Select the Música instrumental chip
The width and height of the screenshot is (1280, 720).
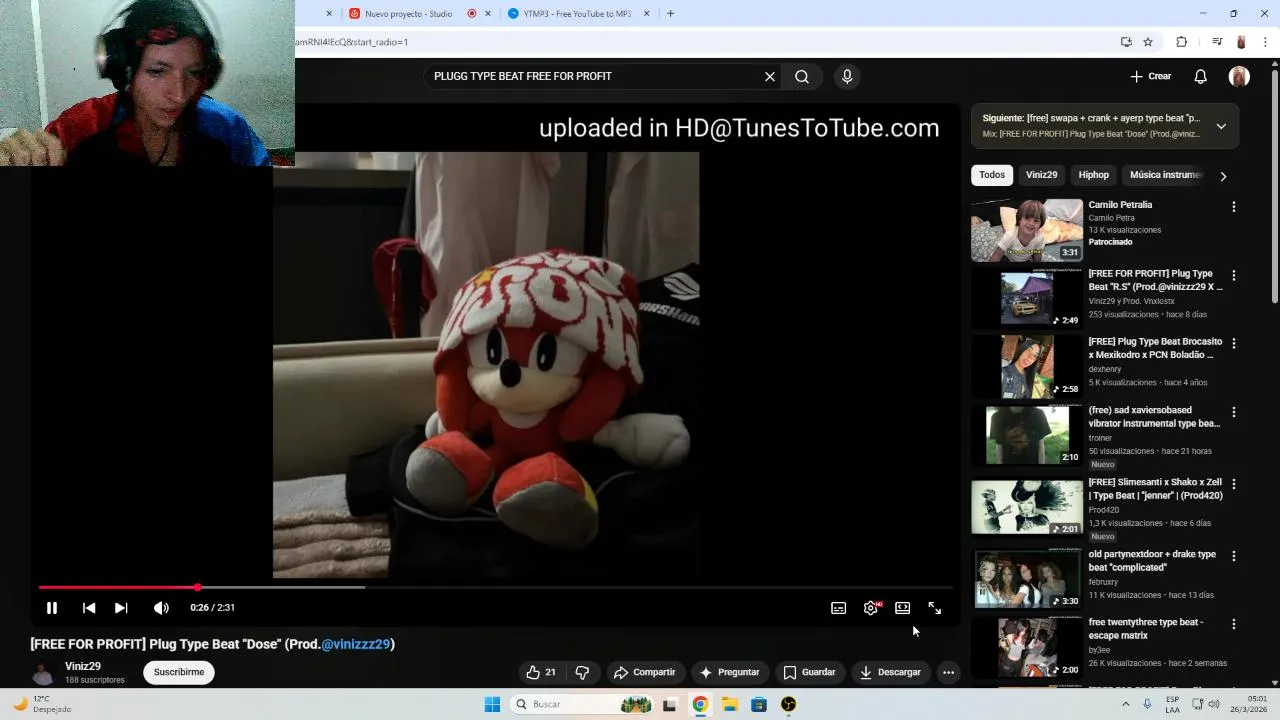point(1165,175)
